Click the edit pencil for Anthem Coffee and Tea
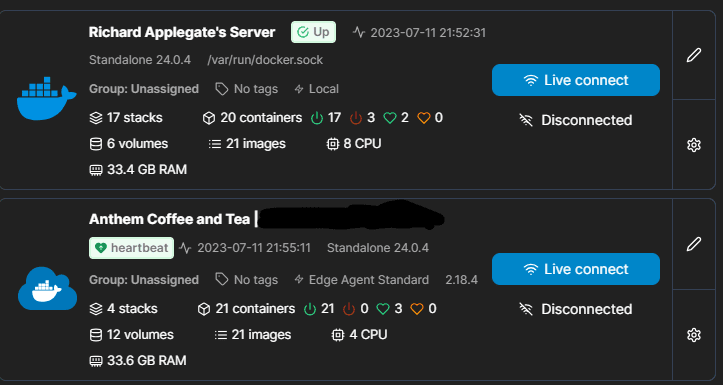723x385 pixels. coord(693,244)
